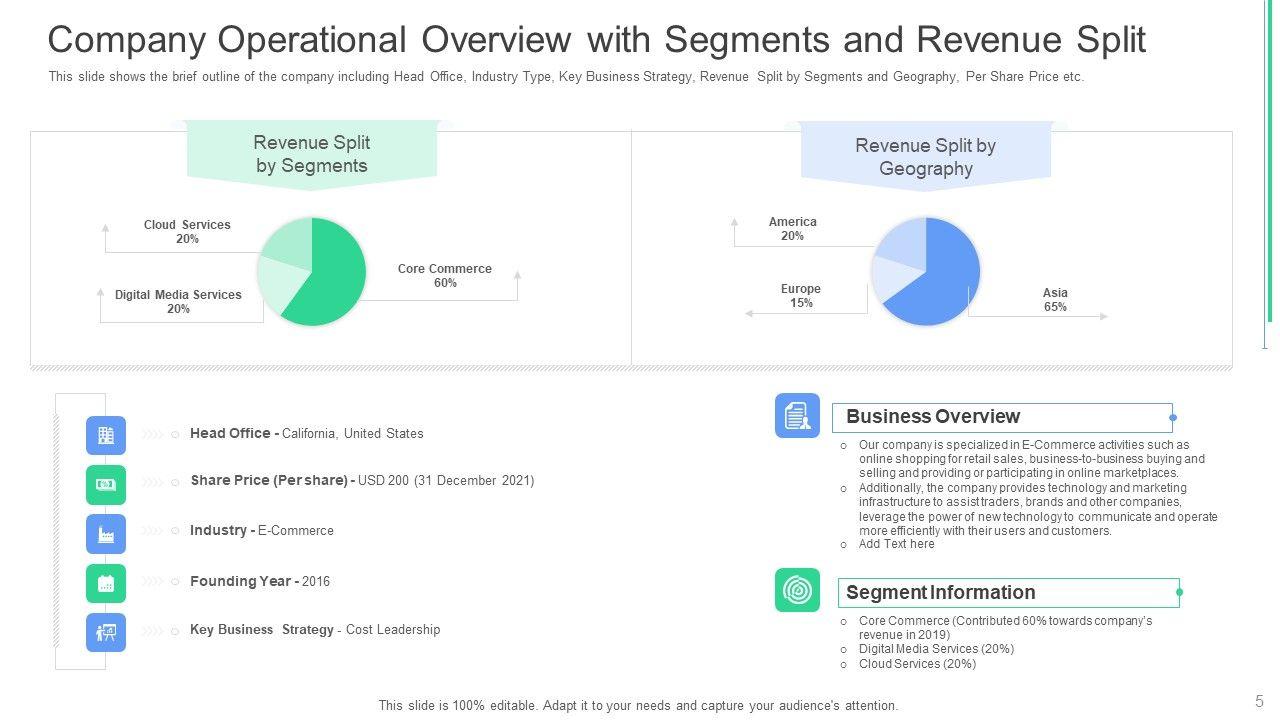
Task: Click the Revenue Split by Segments banner
Action: click(312, 155)
